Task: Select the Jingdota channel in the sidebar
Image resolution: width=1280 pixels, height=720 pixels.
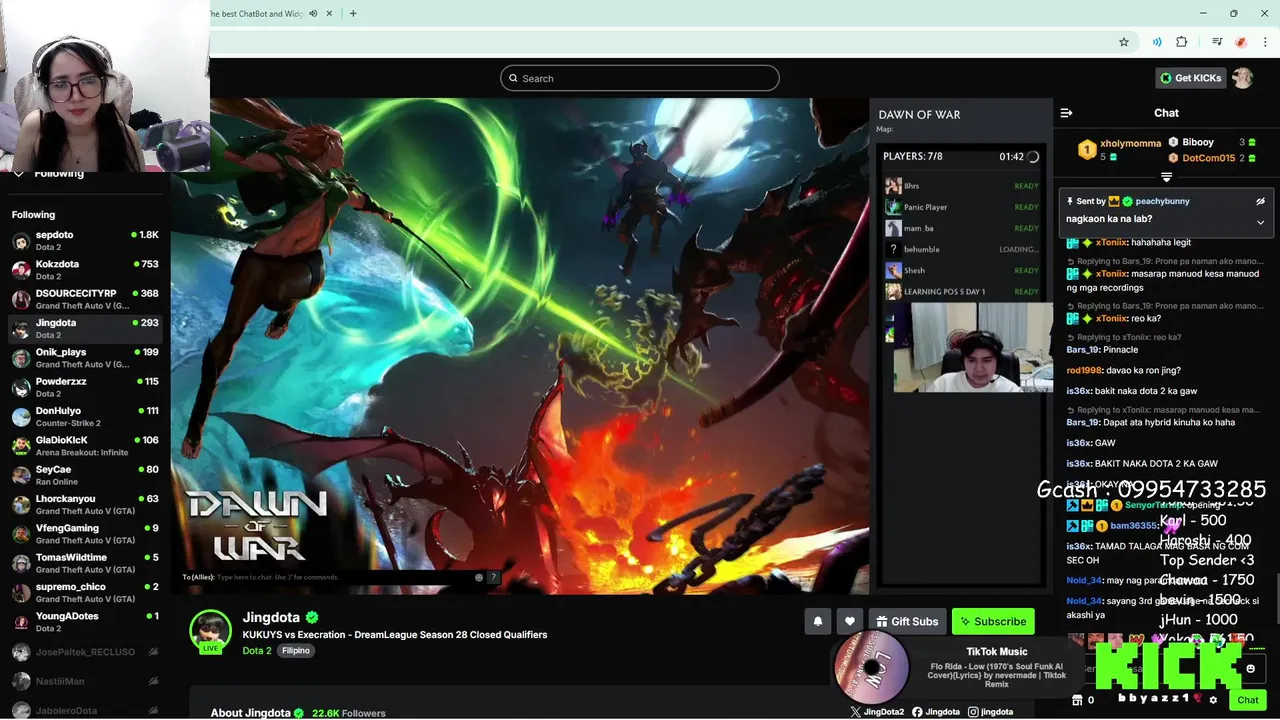Action: (86, 328)
